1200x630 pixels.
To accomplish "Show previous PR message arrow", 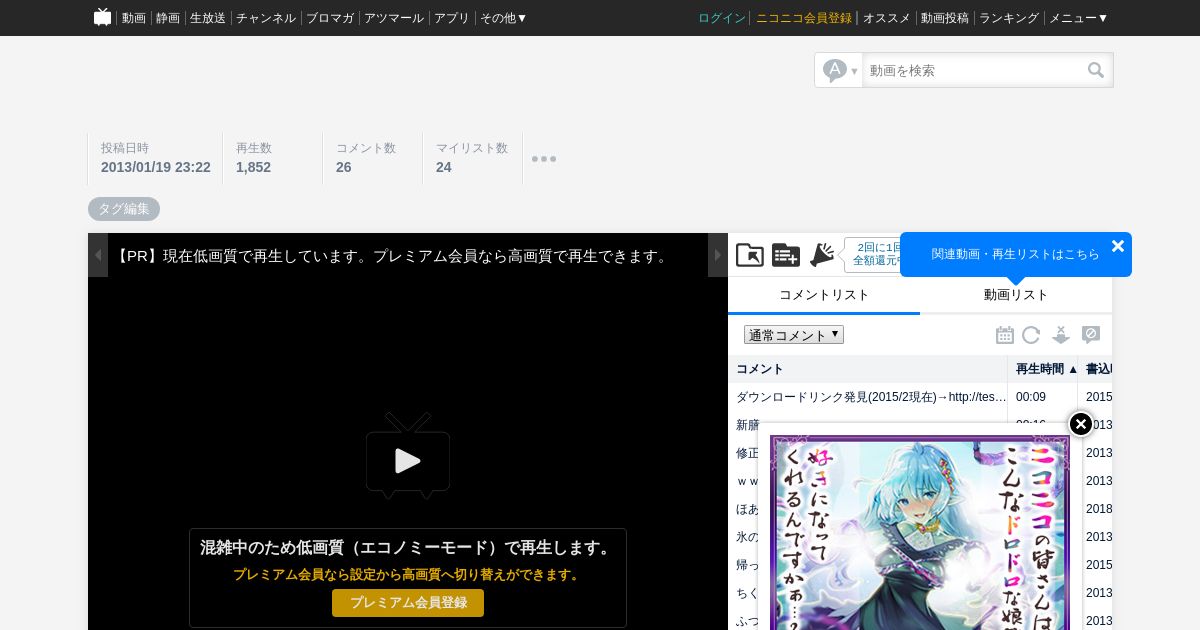I will (98, 255).
